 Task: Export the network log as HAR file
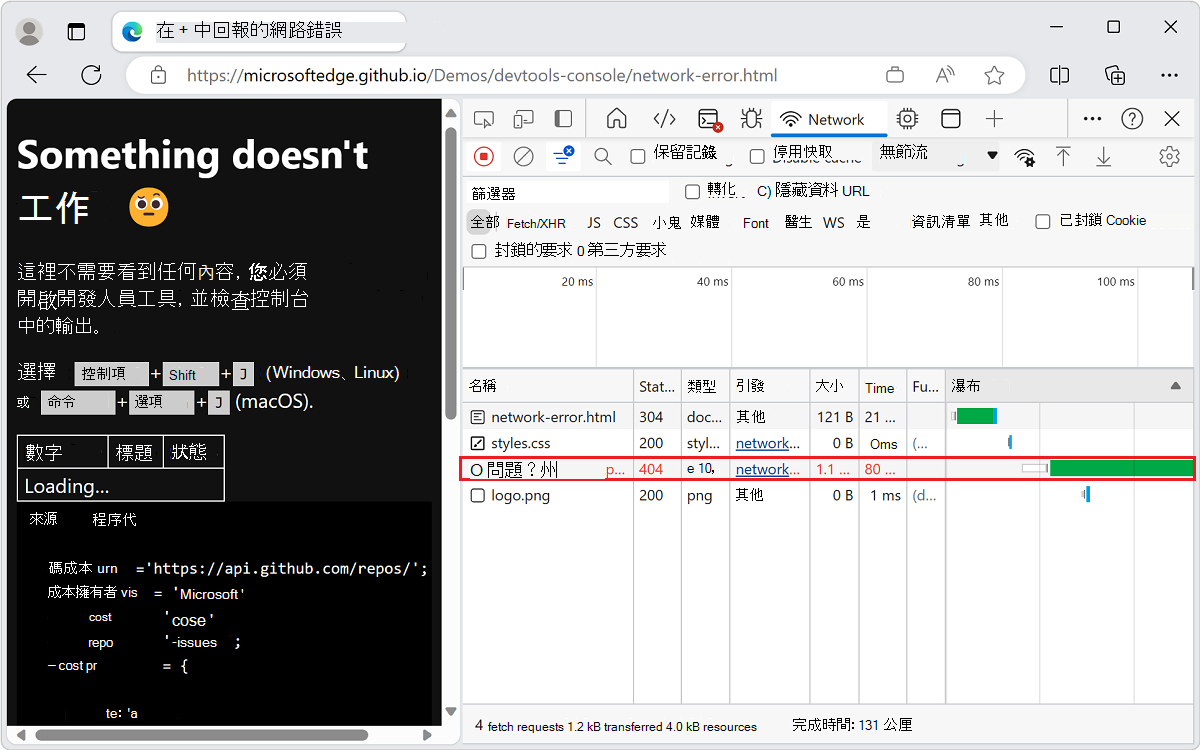click(1102, 157)
